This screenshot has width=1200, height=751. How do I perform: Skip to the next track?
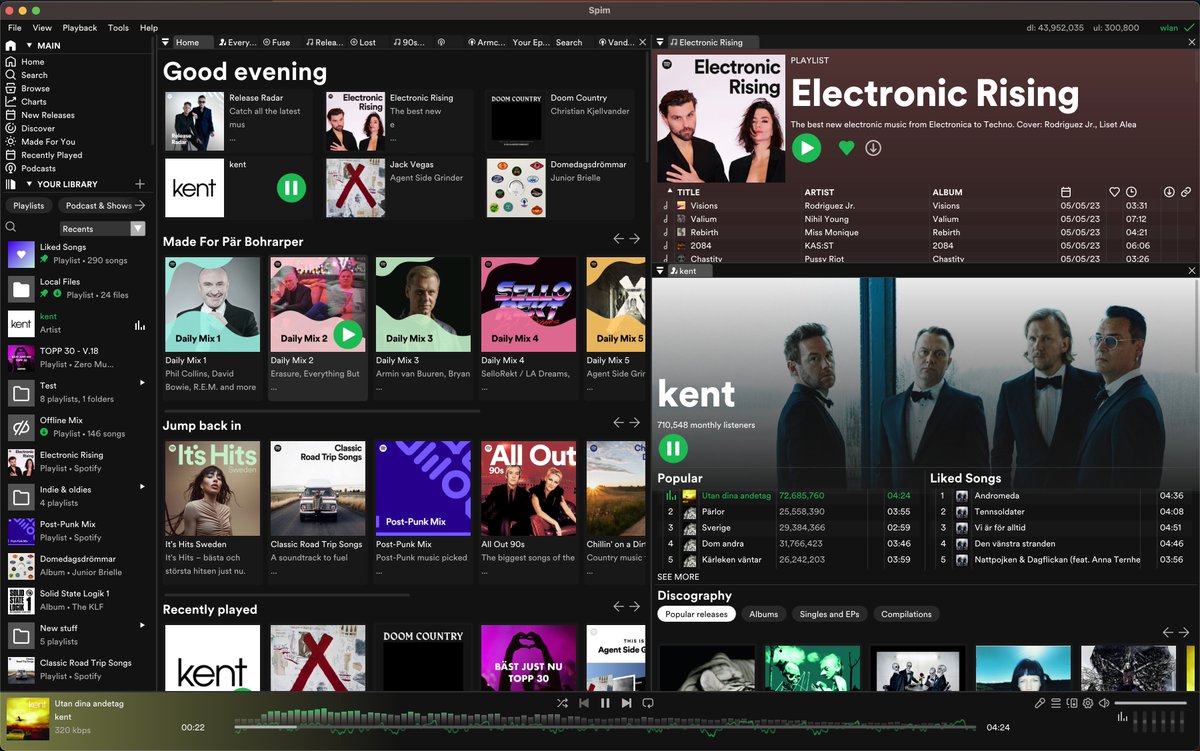(x=626, y=703)
